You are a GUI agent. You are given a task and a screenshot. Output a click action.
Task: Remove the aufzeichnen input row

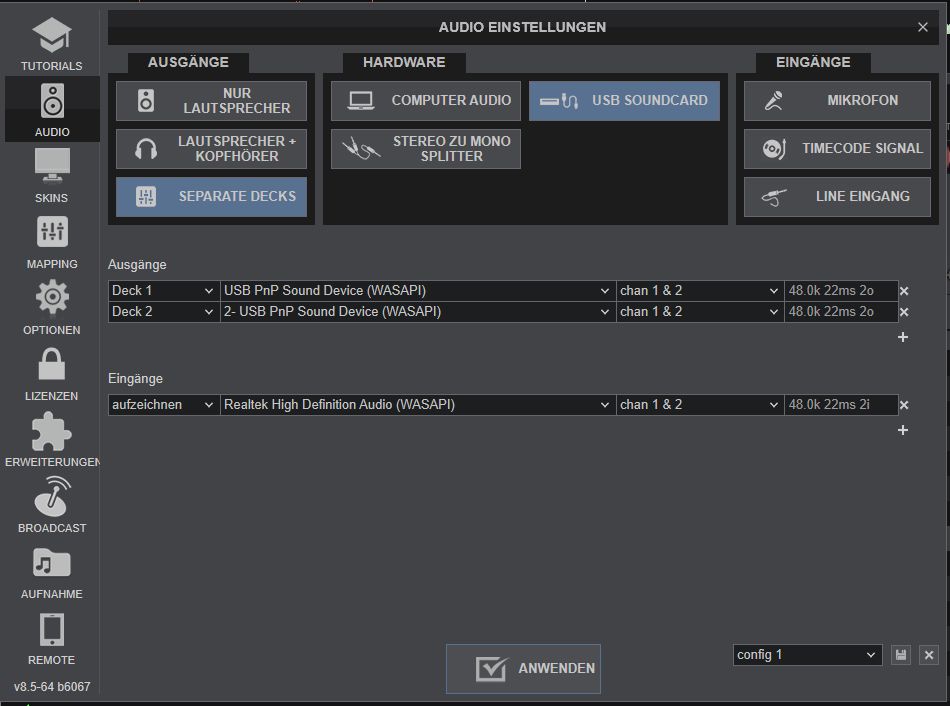[x=904, y=405]
